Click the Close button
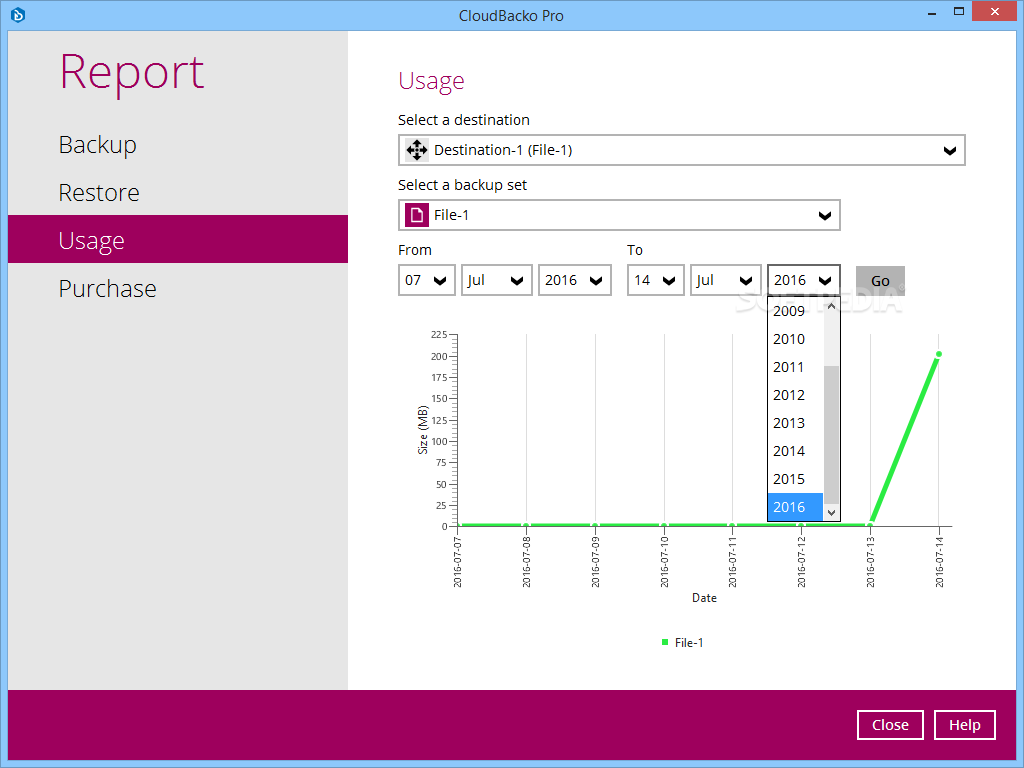The height and width of the screenshot is (768, 1024). click(x=890, y=725)
